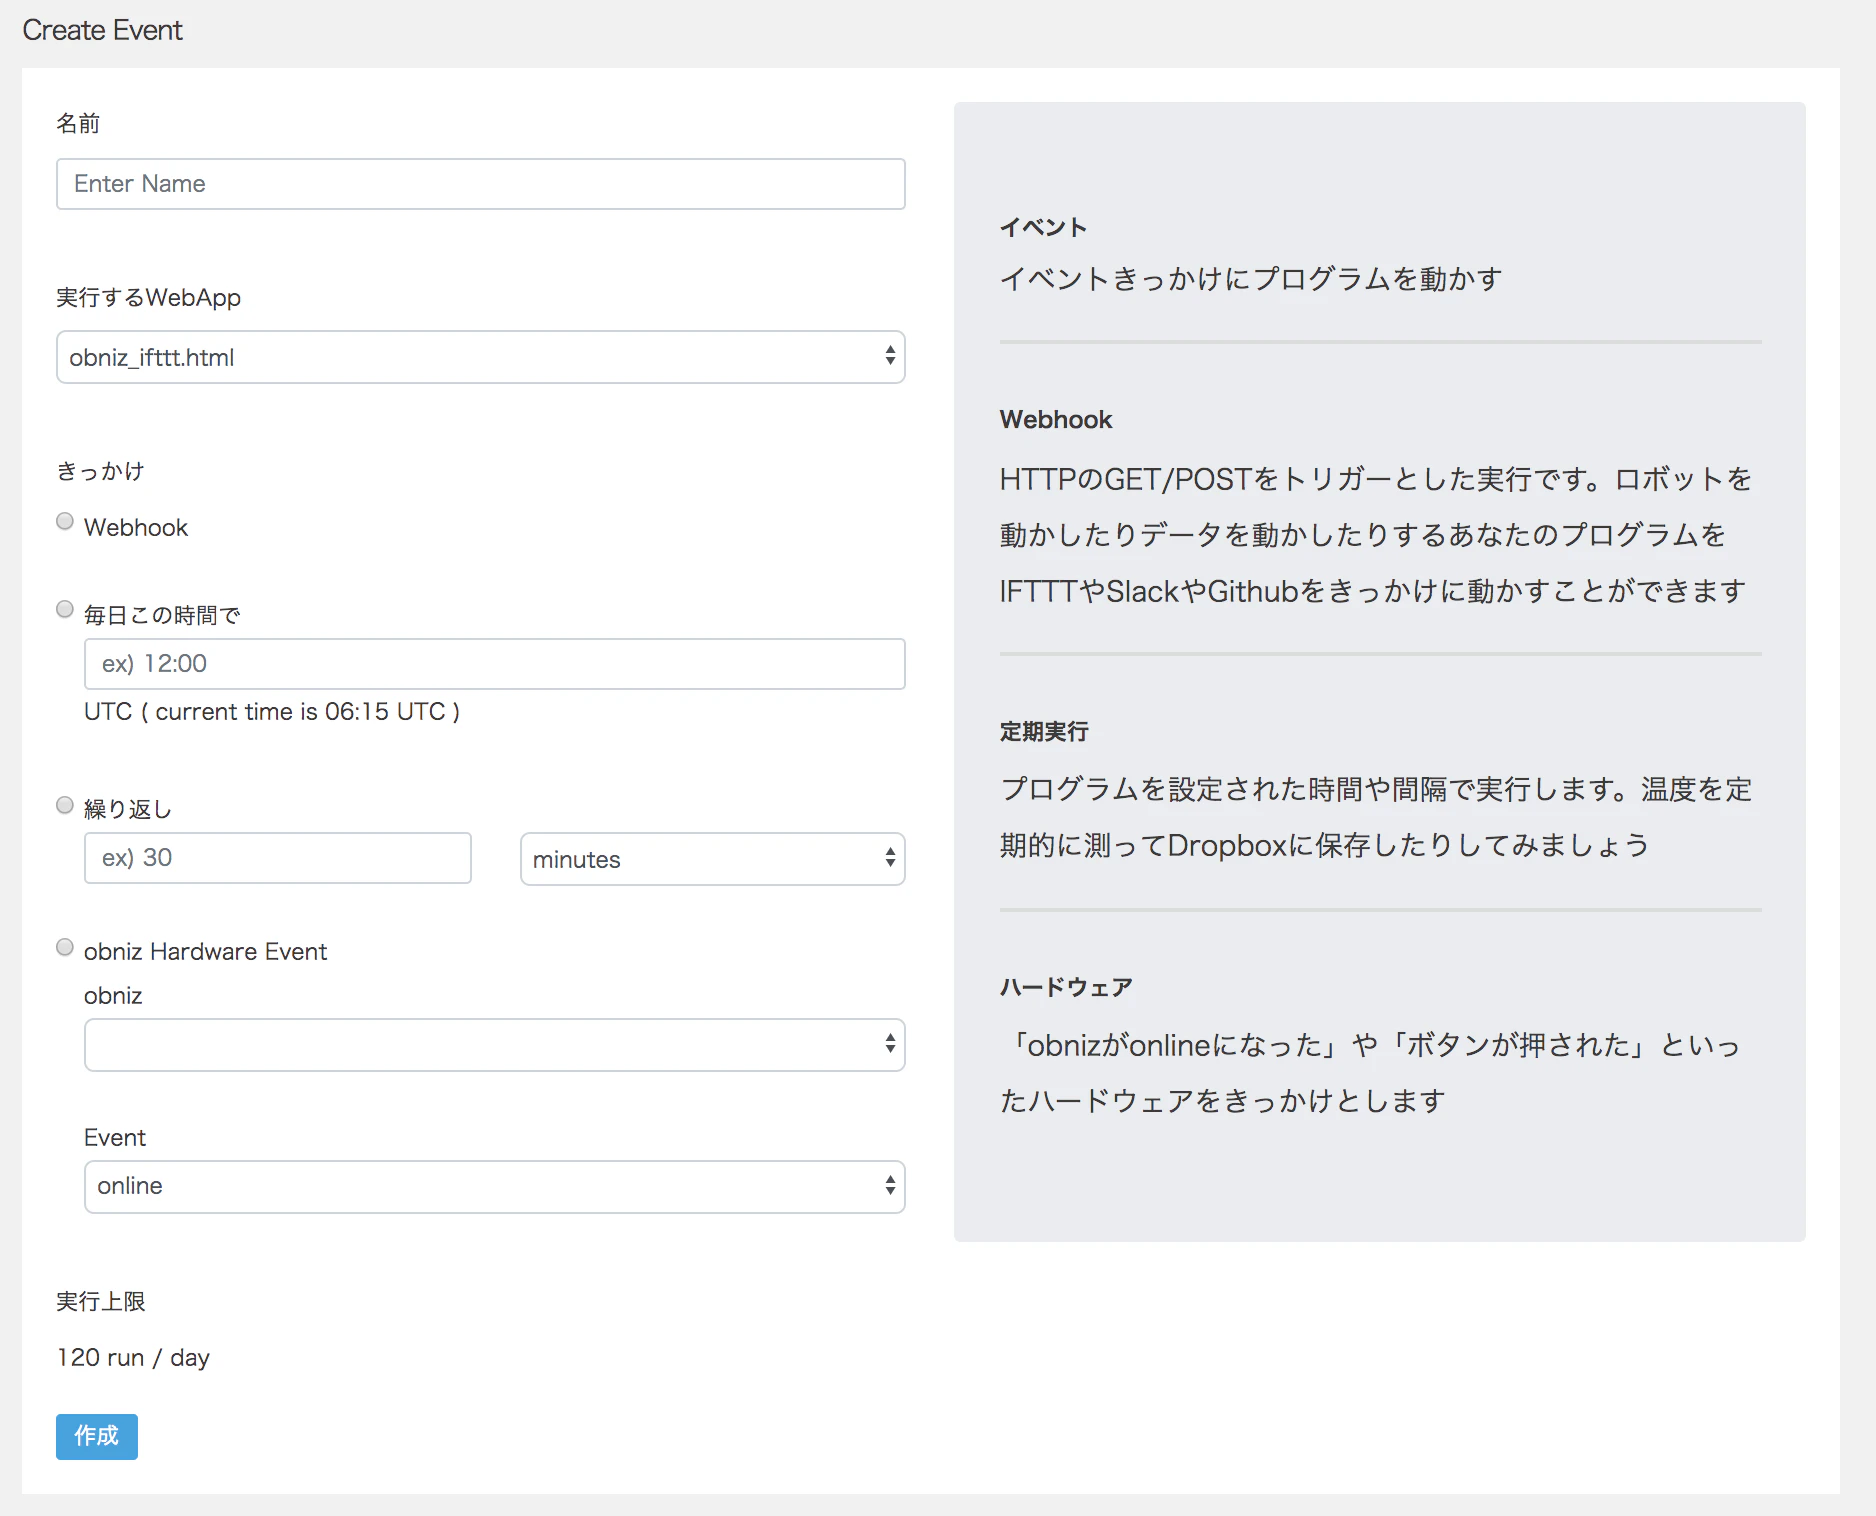The height and width of the screenshot is (1516, 1876).
Task: Open the 実行するWebApp dropdown showing obniz_ifttt.html
Action: 481,357
